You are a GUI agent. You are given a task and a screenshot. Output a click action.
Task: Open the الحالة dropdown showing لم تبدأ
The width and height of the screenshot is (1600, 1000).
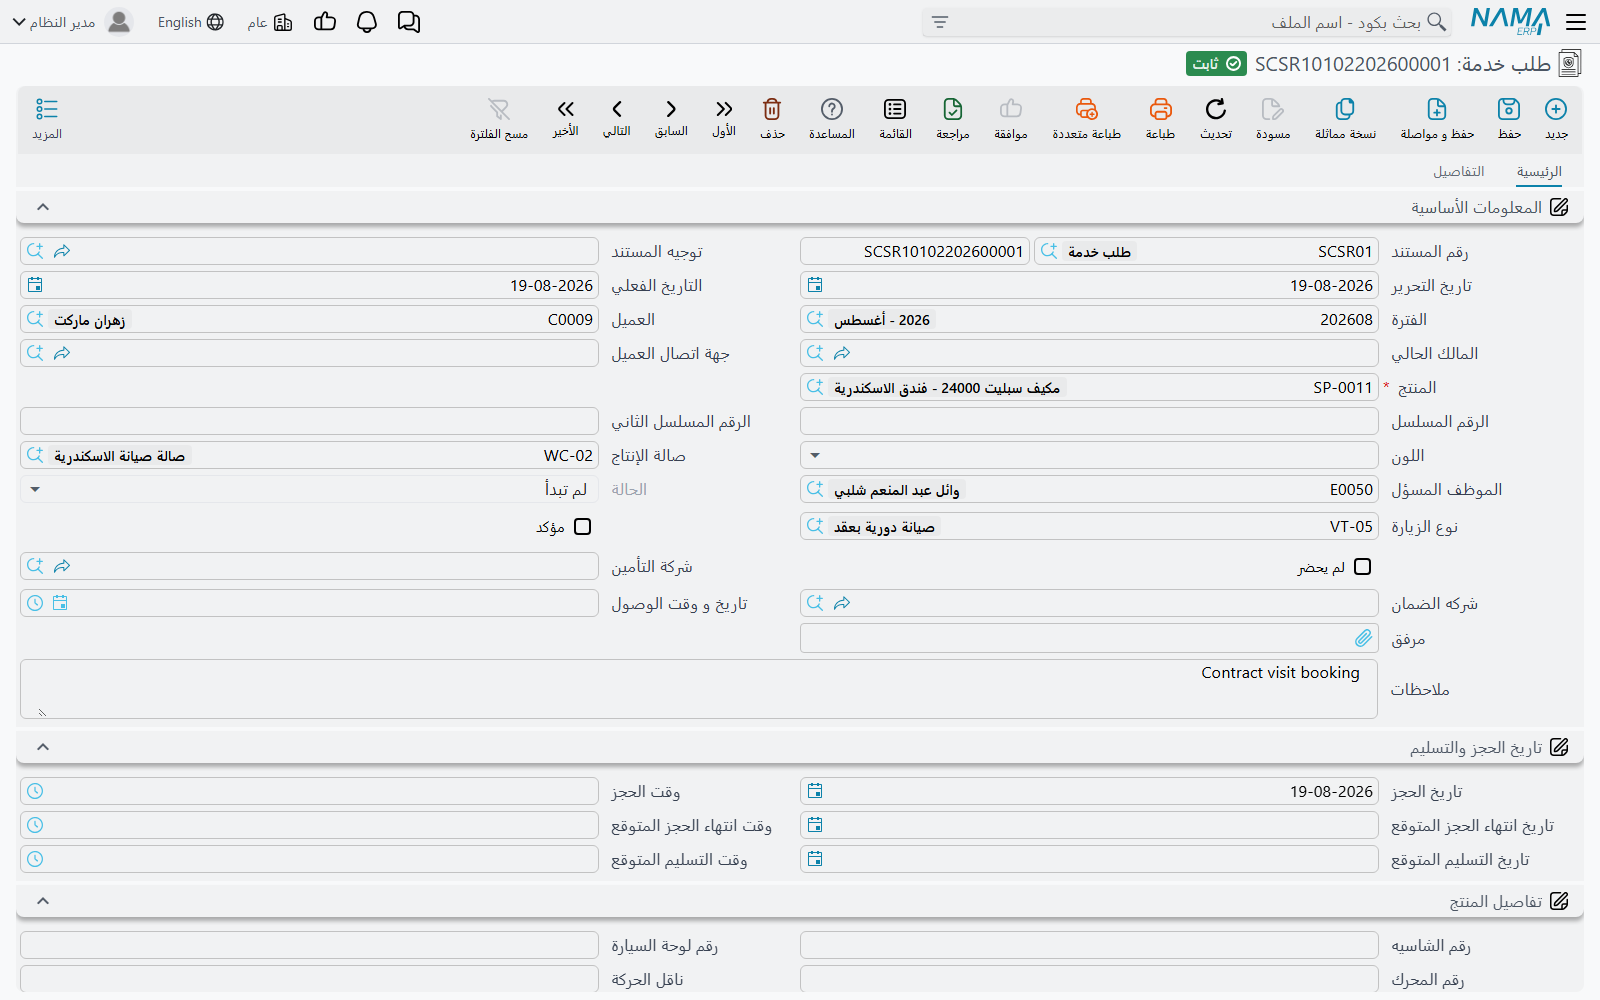point(35,490)
